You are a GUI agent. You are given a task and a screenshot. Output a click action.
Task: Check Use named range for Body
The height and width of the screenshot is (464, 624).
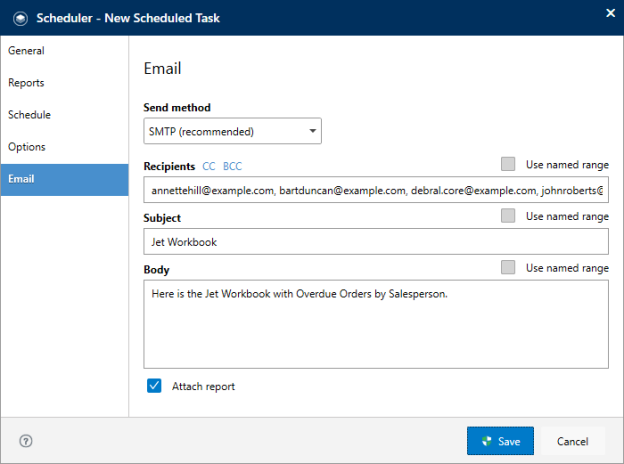point(508,267)
